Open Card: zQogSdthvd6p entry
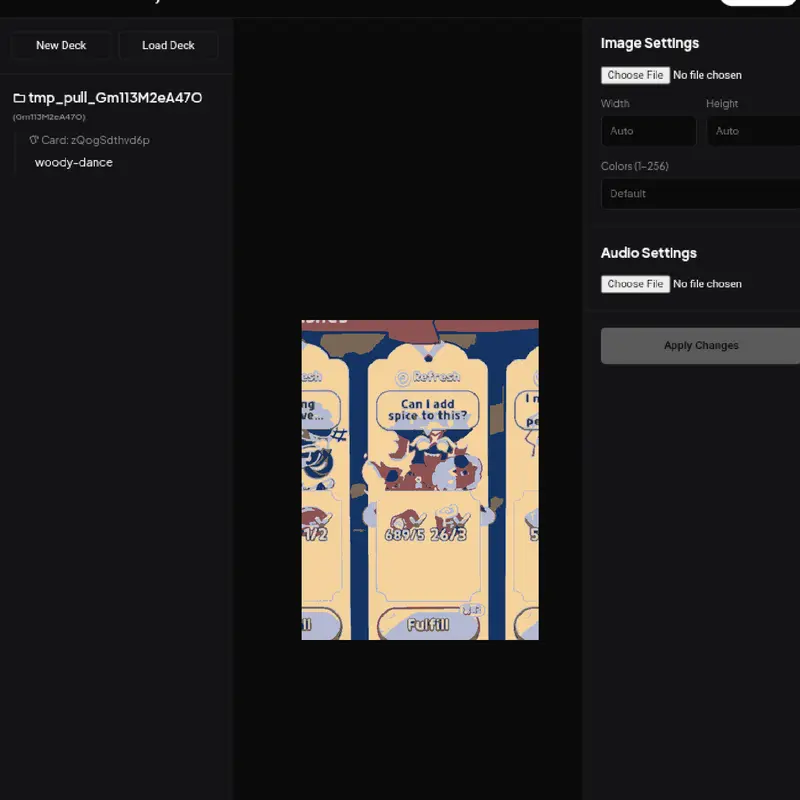800x800 pixels. [95, 140]
